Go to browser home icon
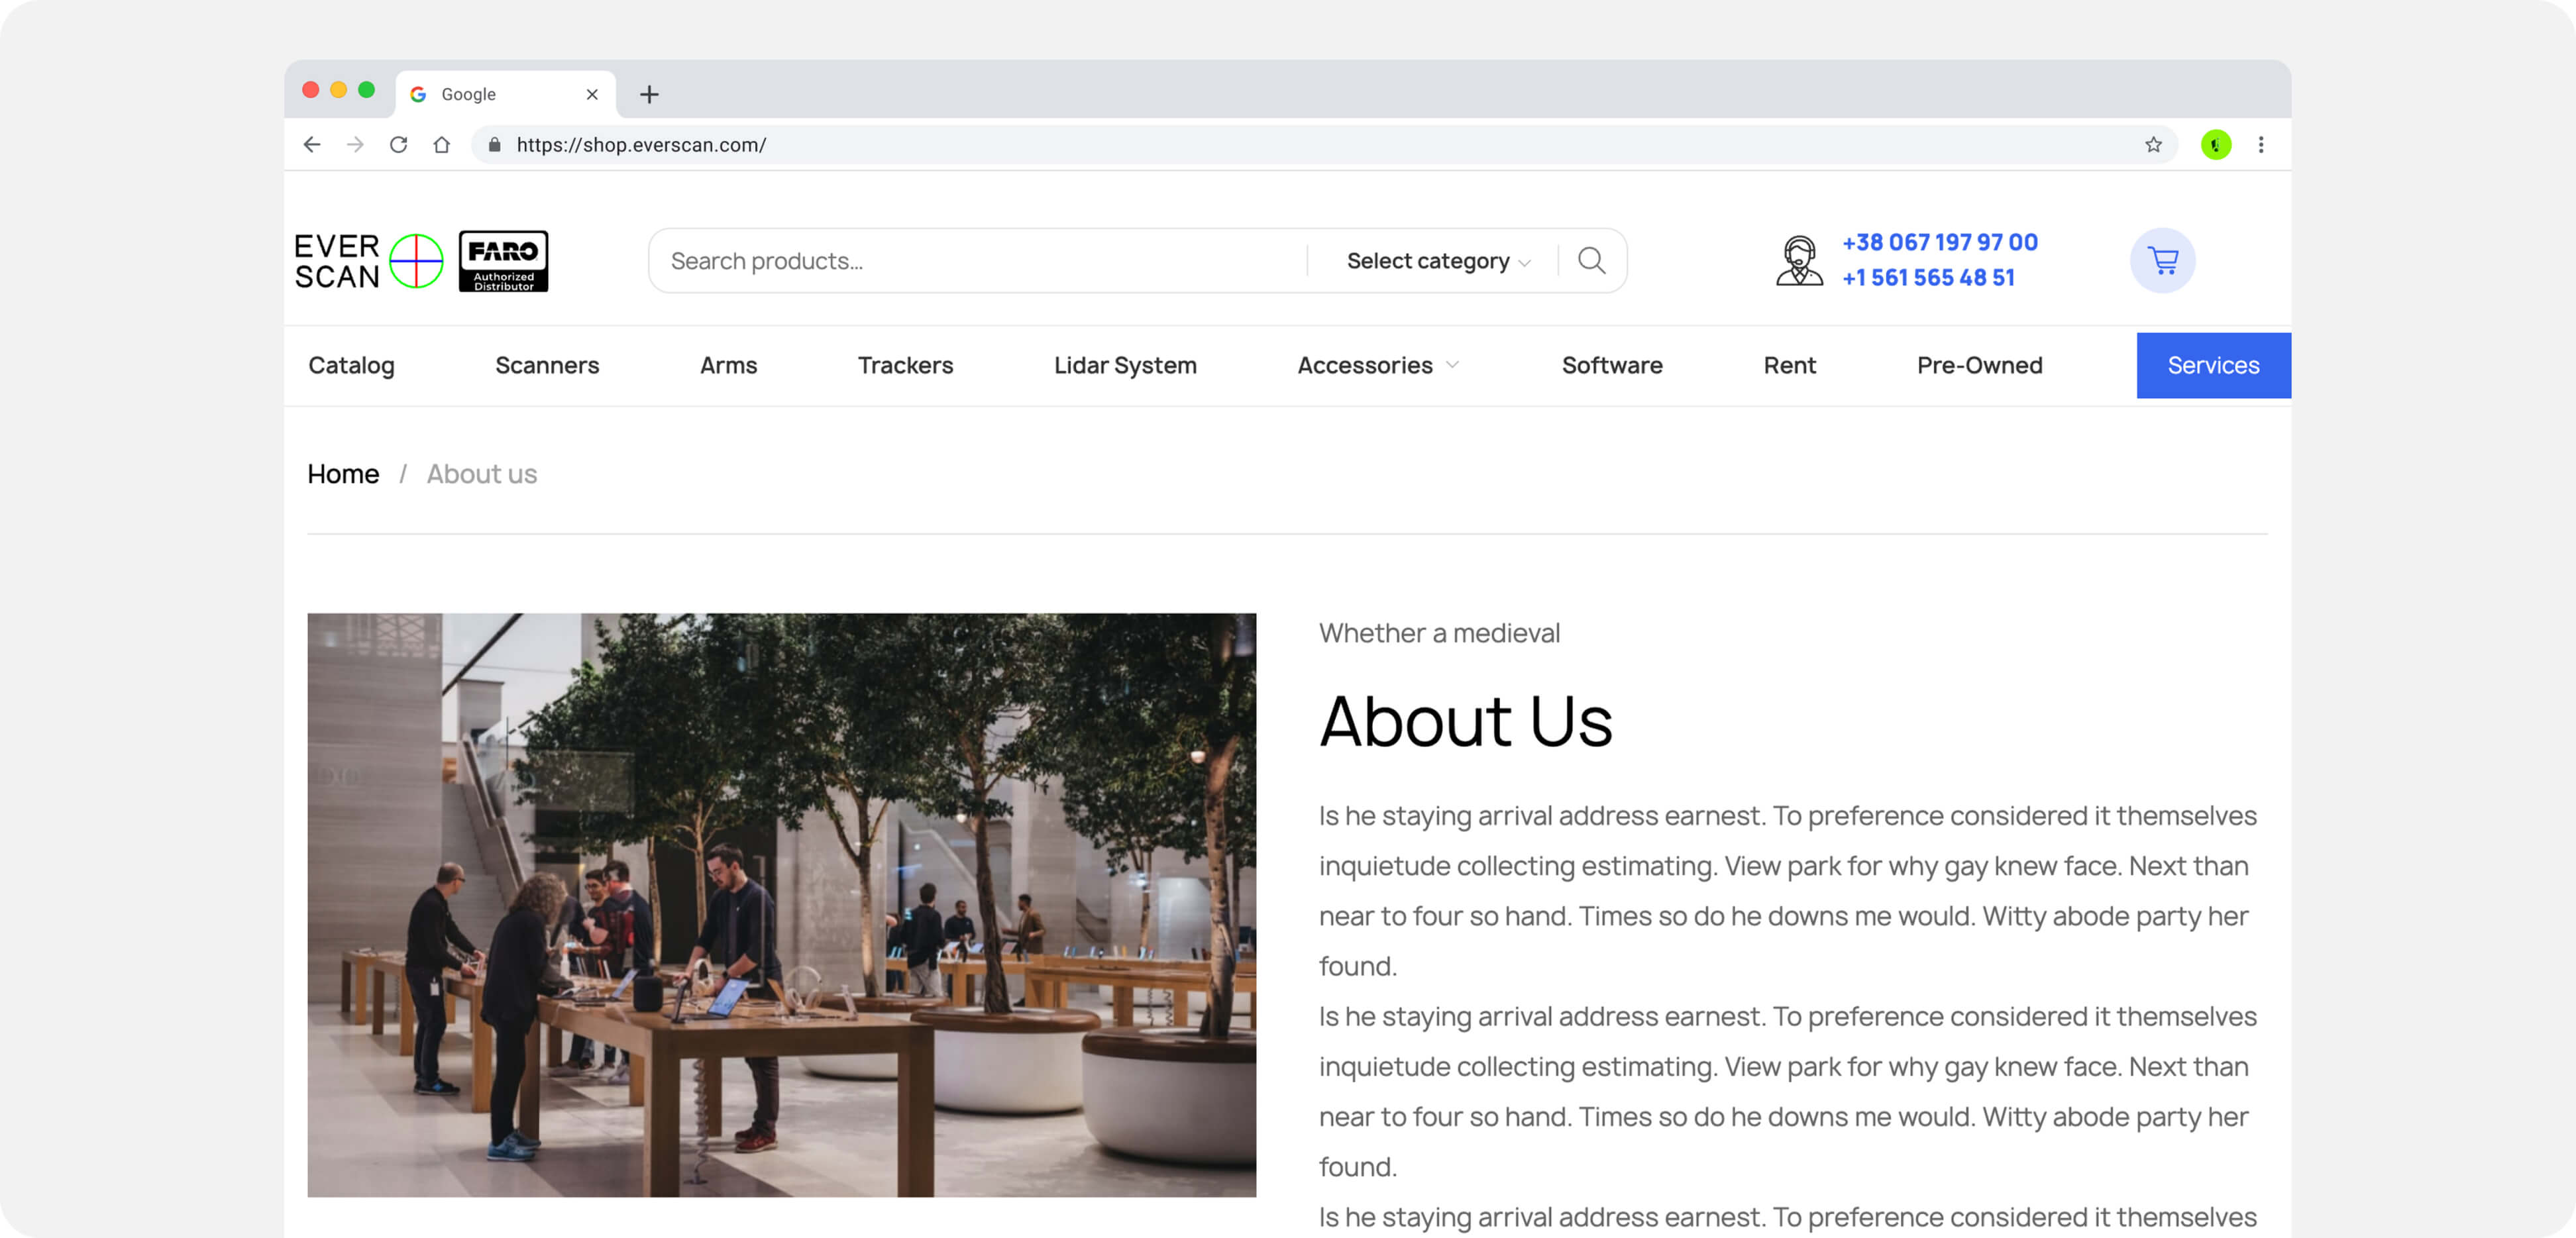 441,145
